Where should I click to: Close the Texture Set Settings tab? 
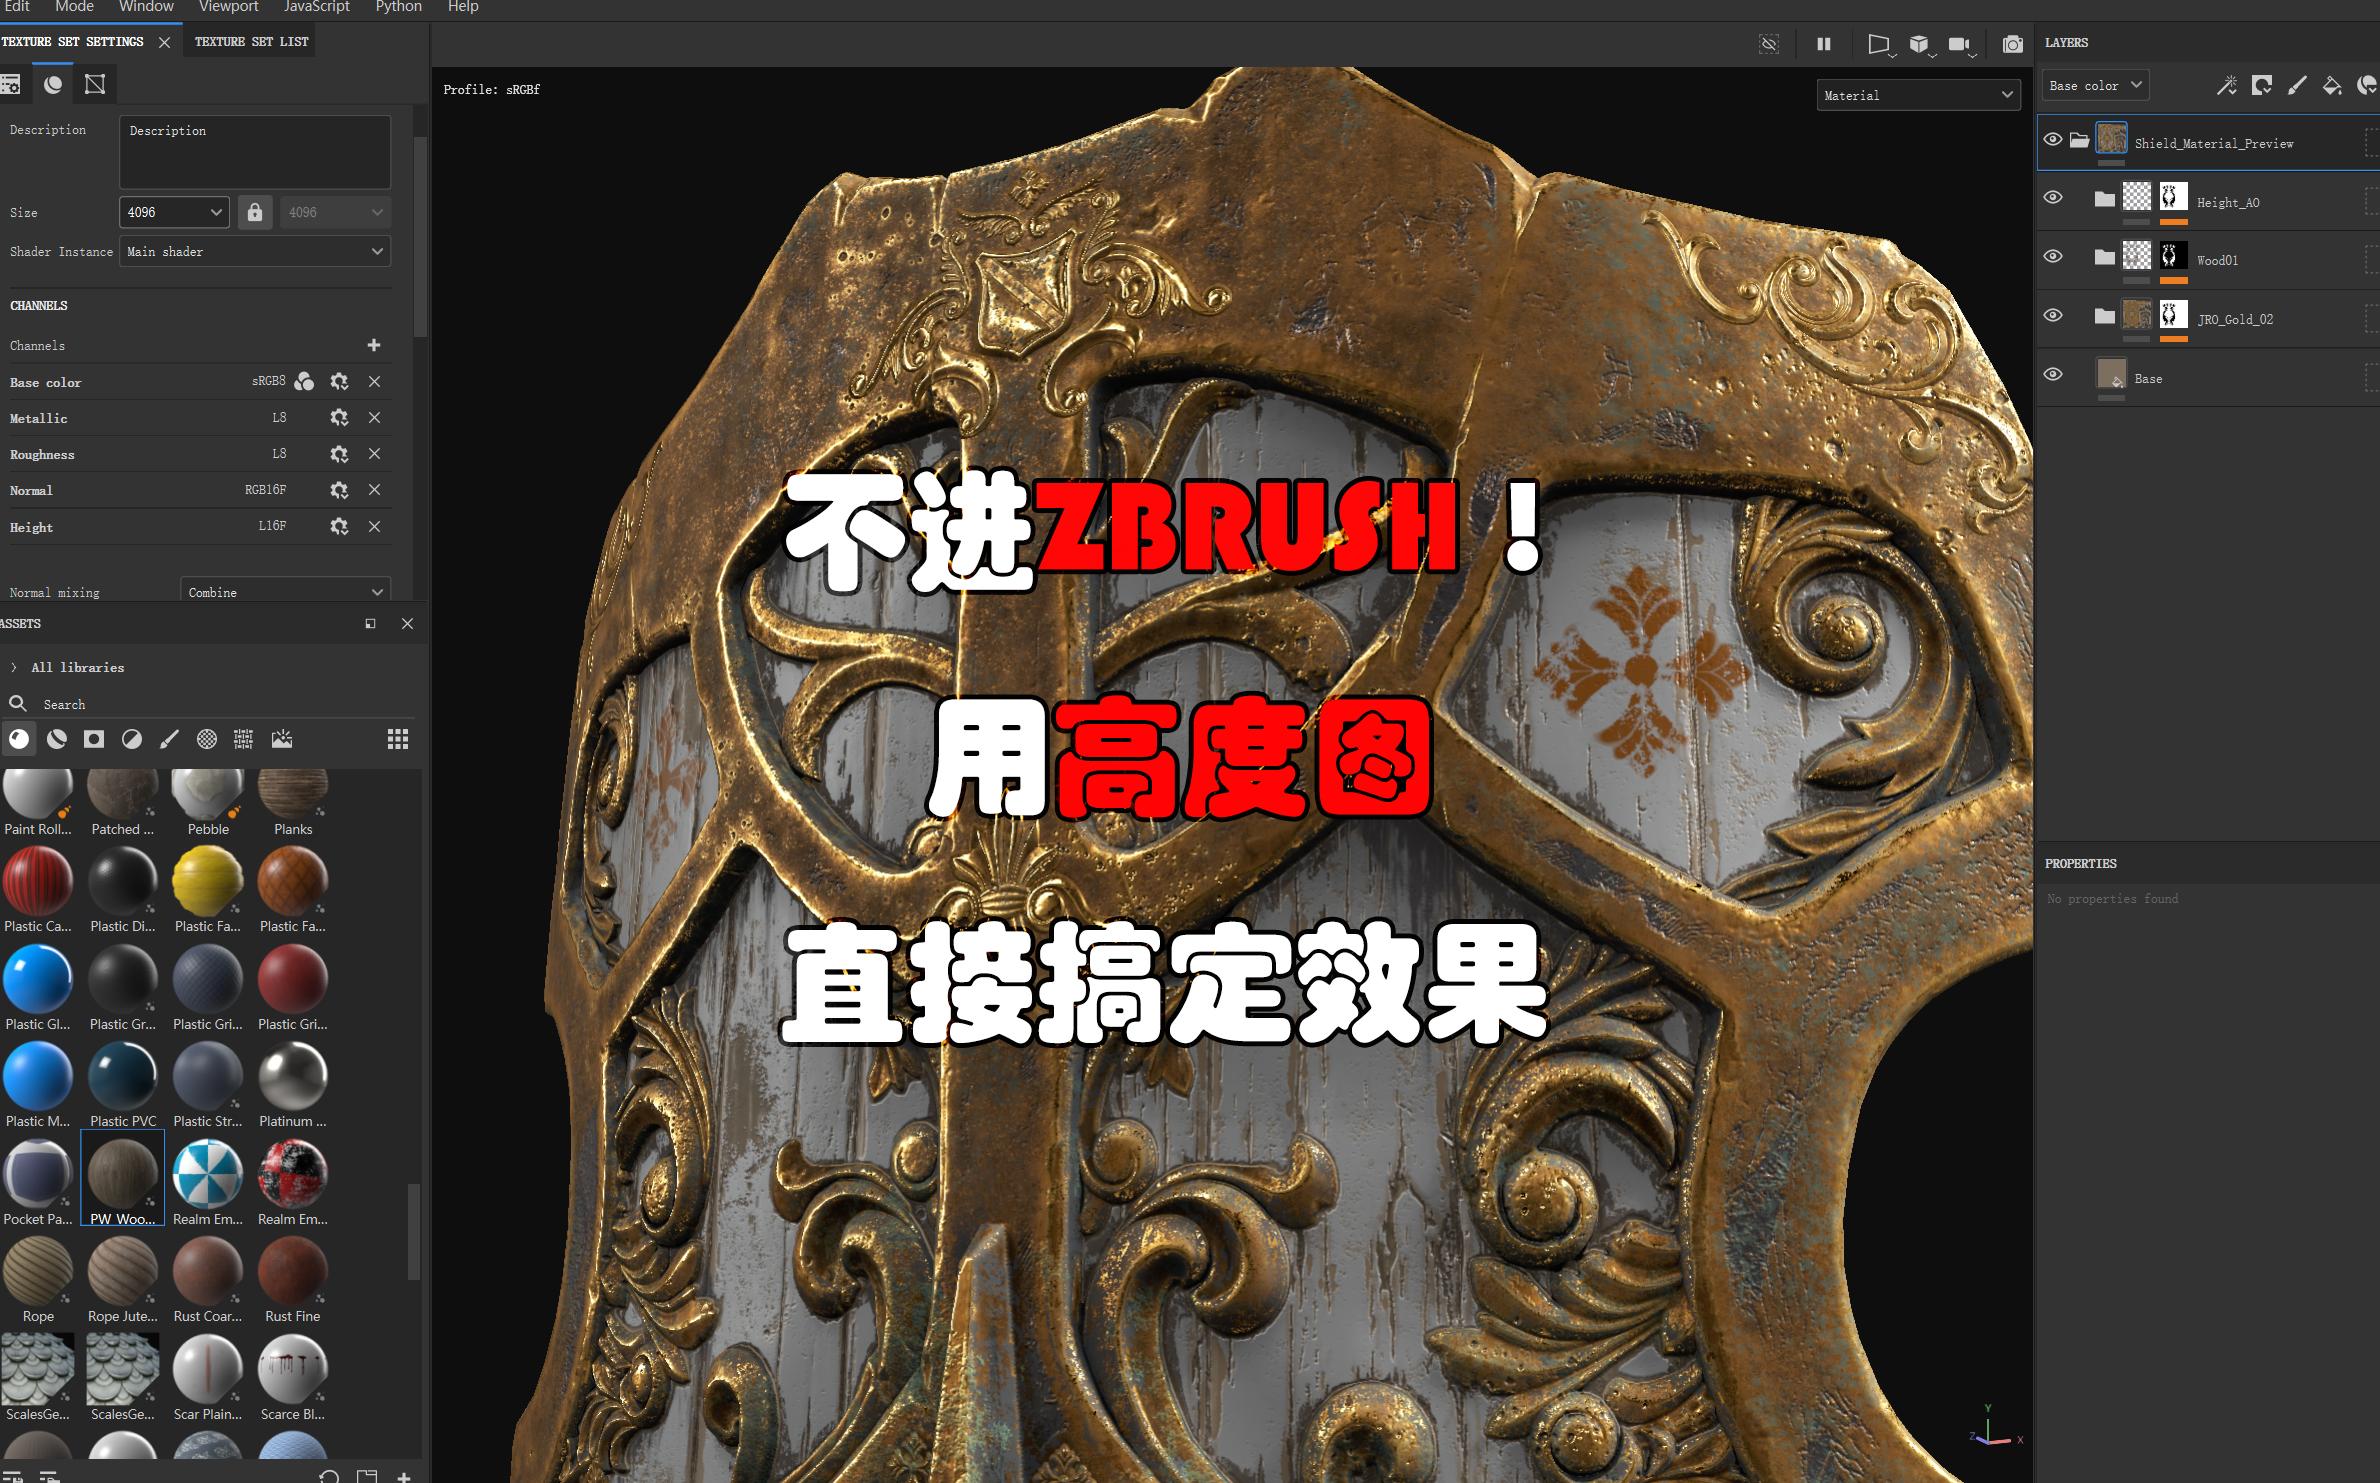pyautogui.click(x=164, y=42)
